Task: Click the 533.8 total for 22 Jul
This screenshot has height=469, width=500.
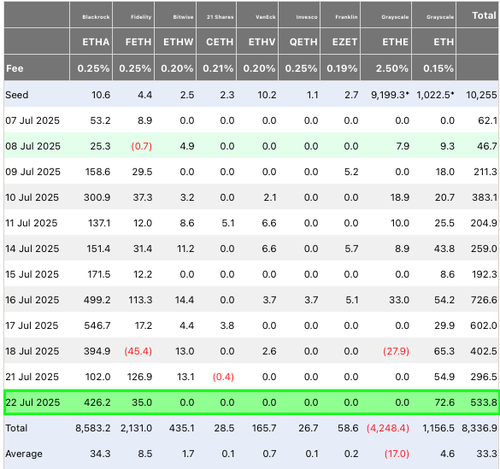Action: pyautogui.click(x=484, y=403)
